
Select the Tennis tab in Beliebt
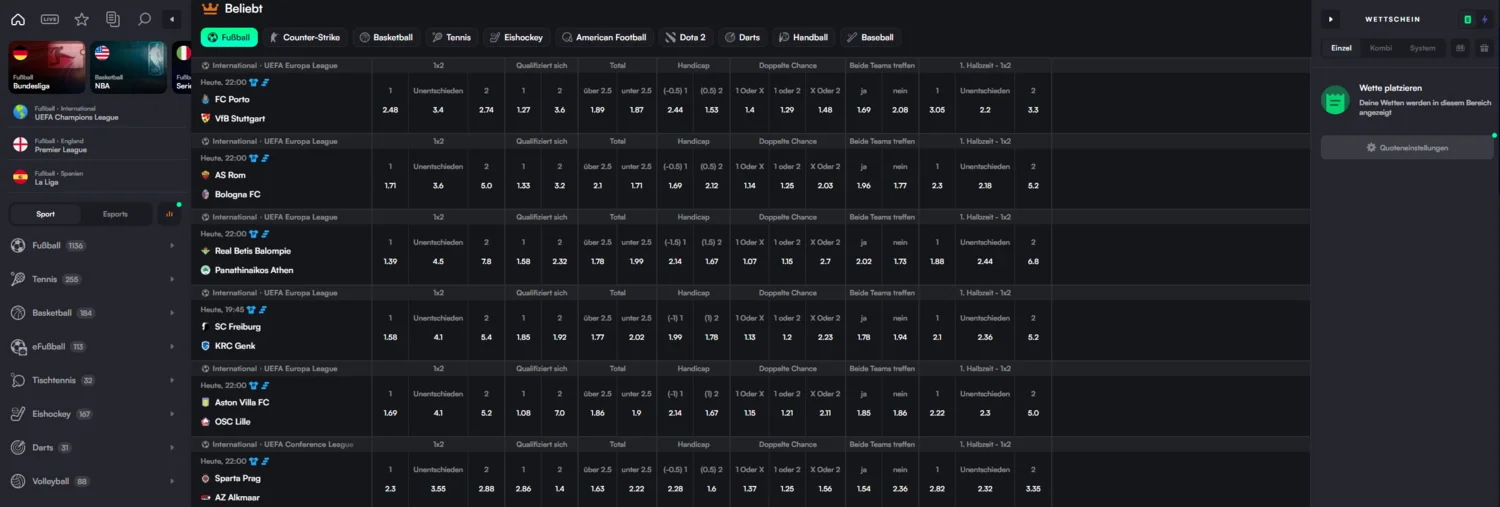451,38
